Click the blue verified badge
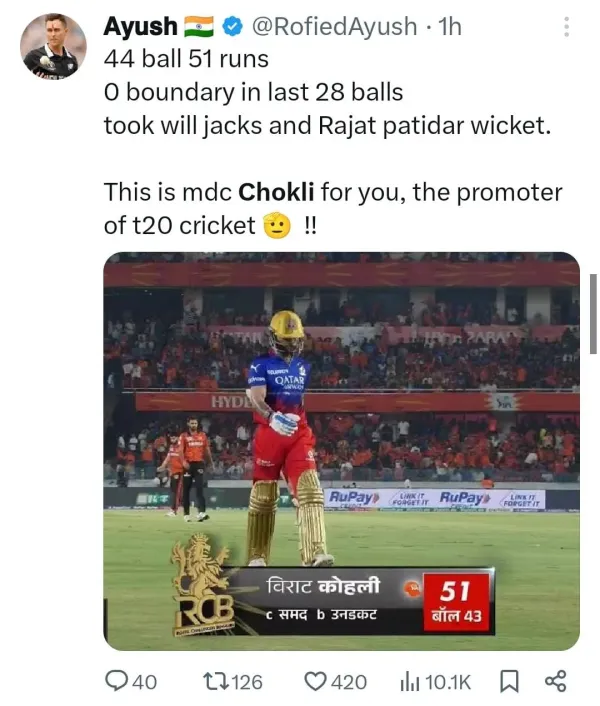600x706 pixels. (x=233, y=27)
